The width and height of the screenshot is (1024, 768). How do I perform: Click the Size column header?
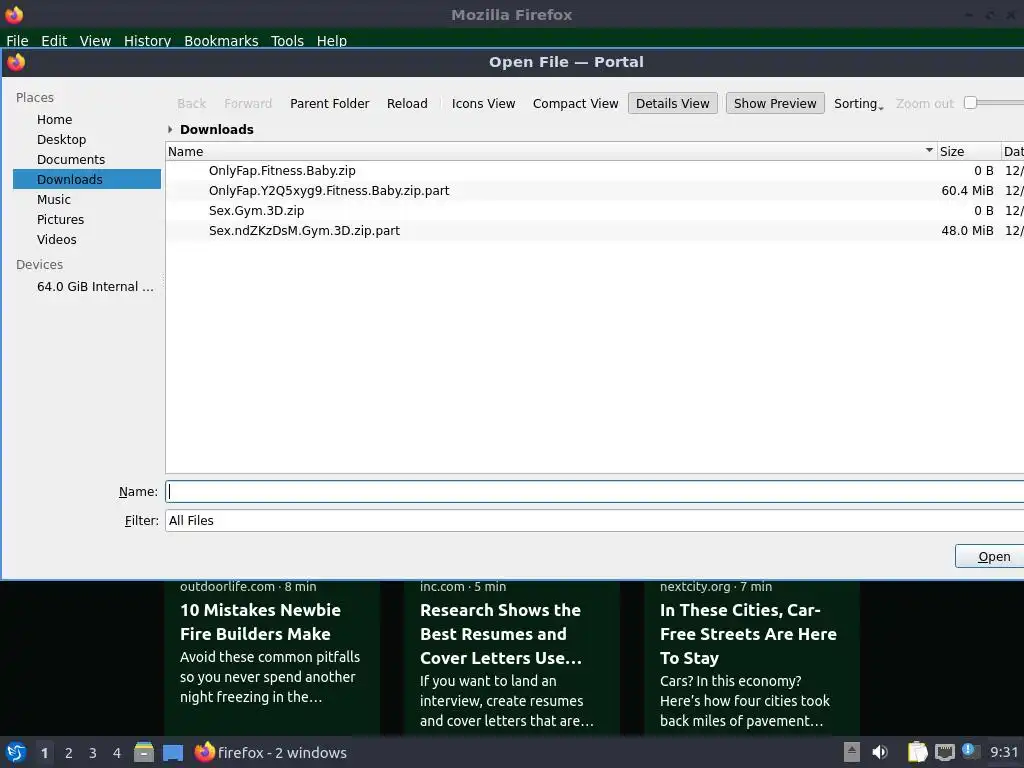click(x=969, y=151)
